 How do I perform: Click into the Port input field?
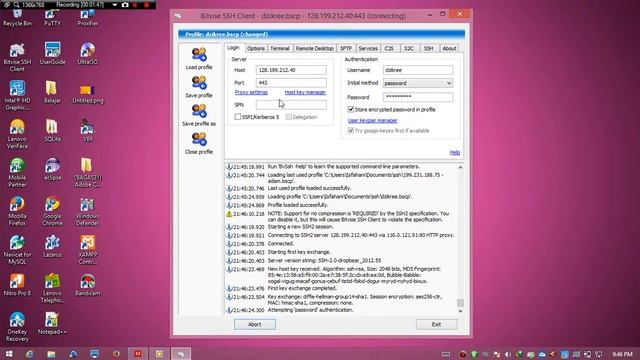(x=291, y=82)
